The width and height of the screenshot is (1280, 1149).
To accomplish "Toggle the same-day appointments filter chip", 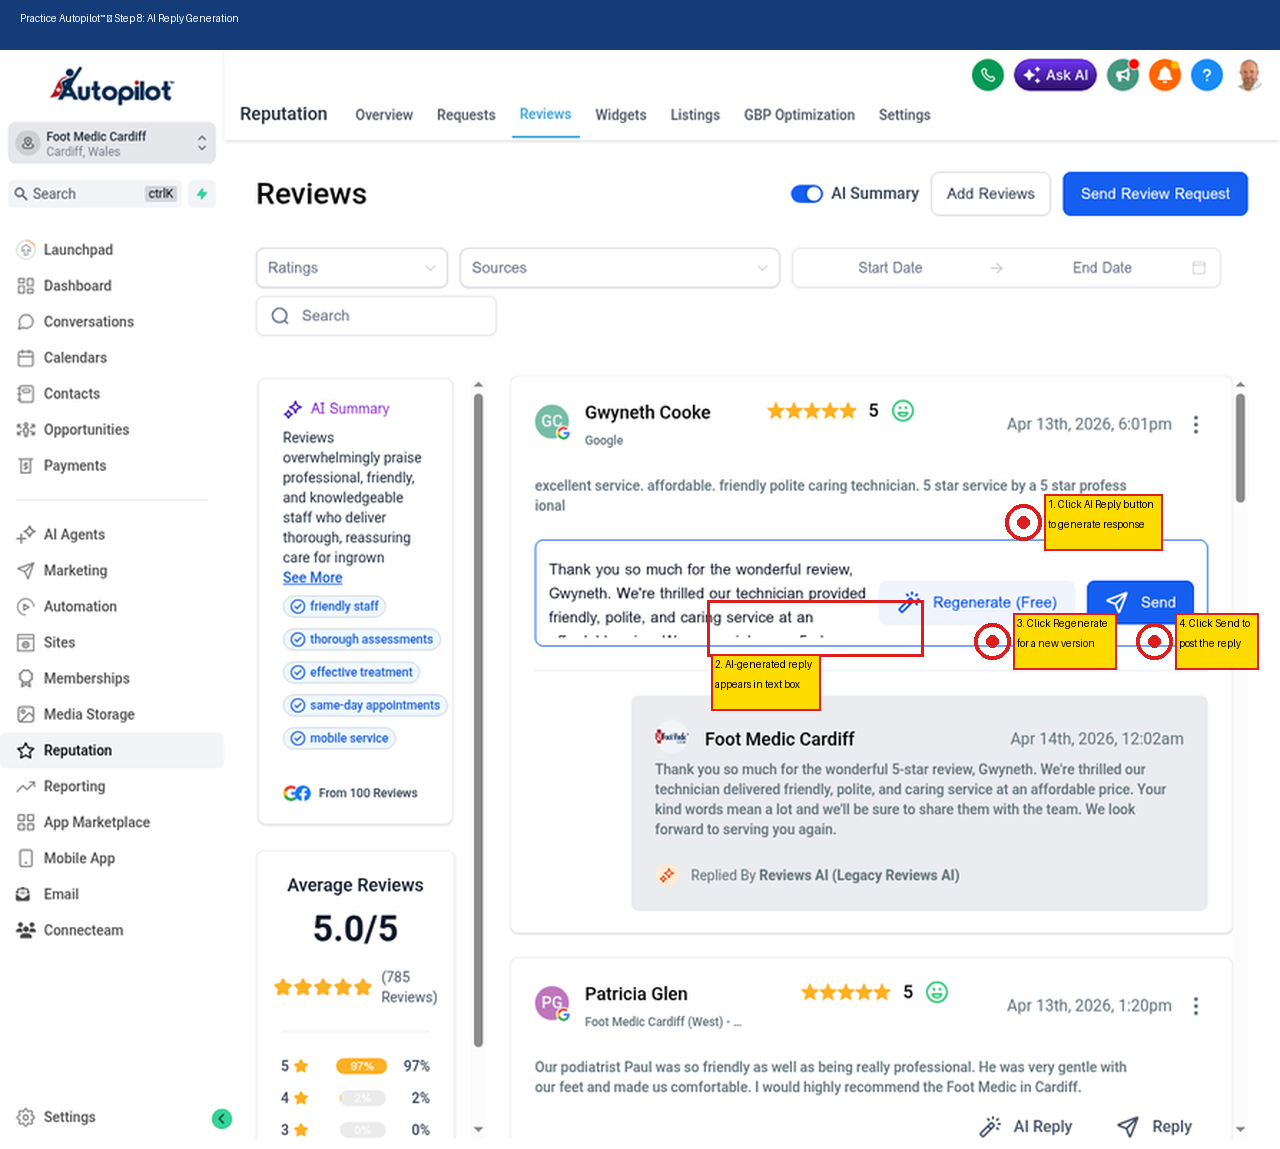I will coord(365,705).
